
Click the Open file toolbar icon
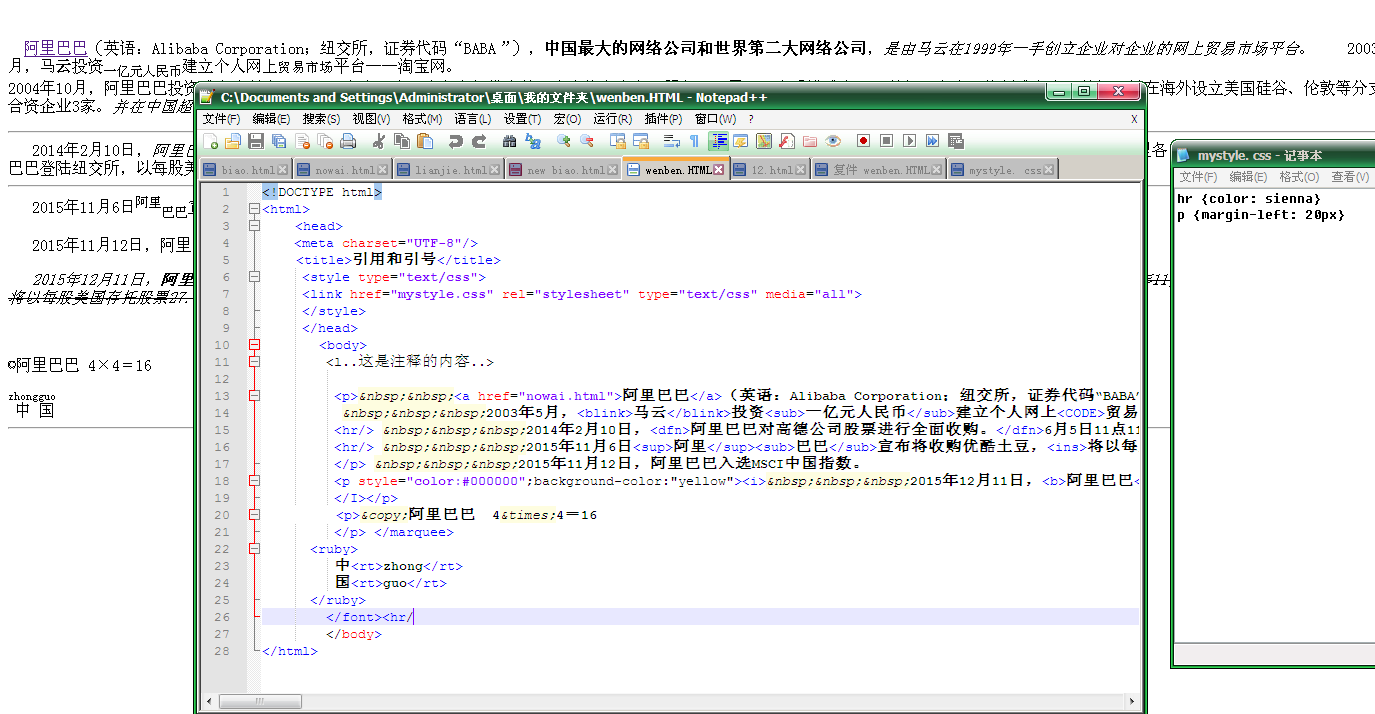[233, 141]
